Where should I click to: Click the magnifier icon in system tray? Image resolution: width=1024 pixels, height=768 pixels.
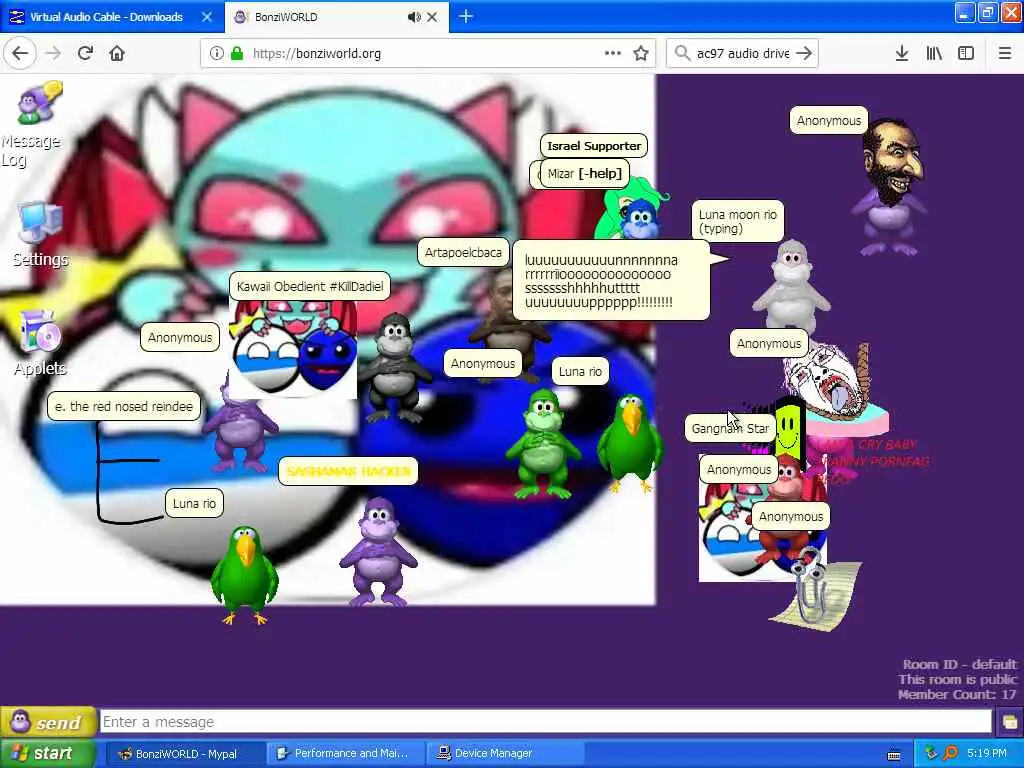[950, 754]
